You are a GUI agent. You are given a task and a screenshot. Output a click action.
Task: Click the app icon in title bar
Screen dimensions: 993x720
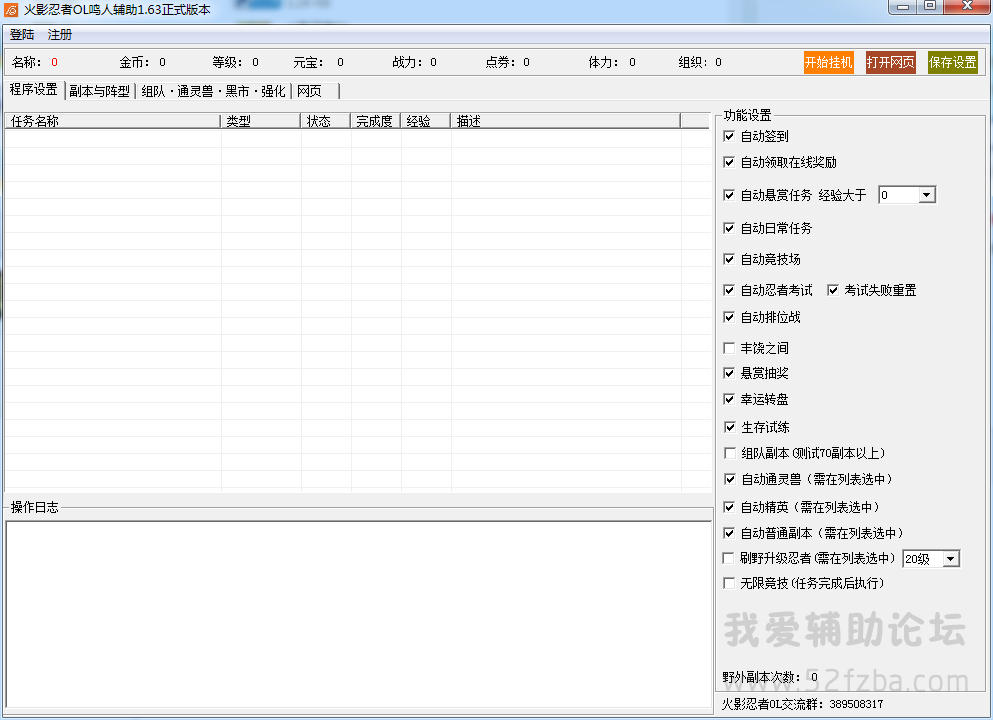(11, 9)
